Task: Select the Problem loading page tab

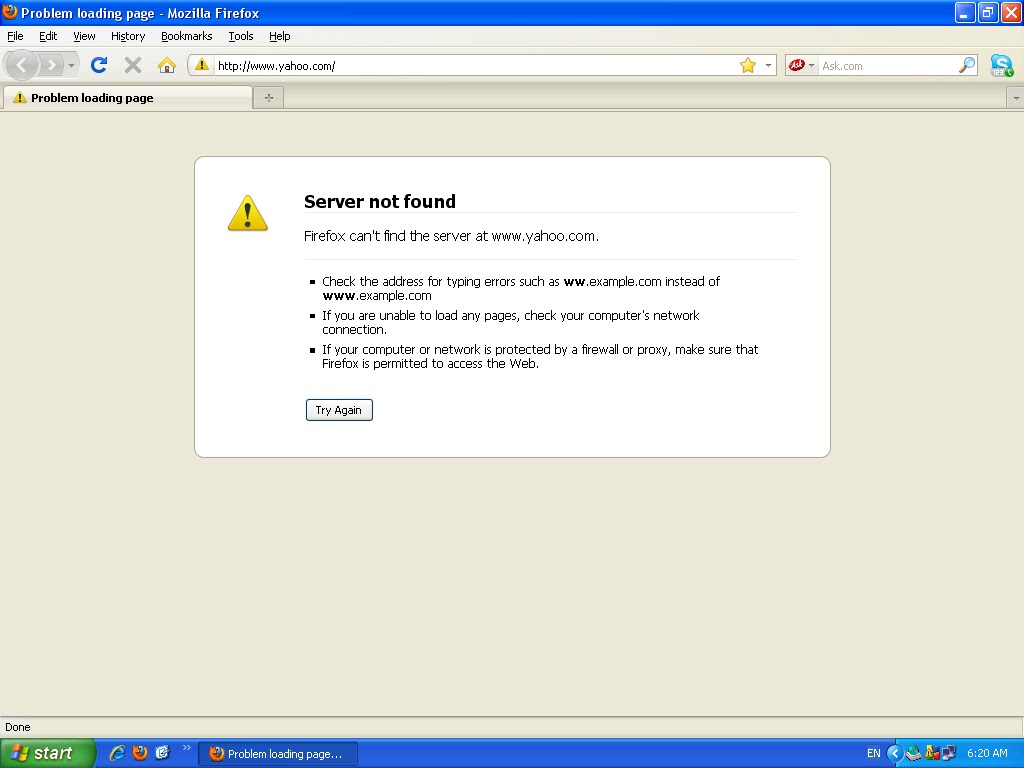Action: (127, 98)
